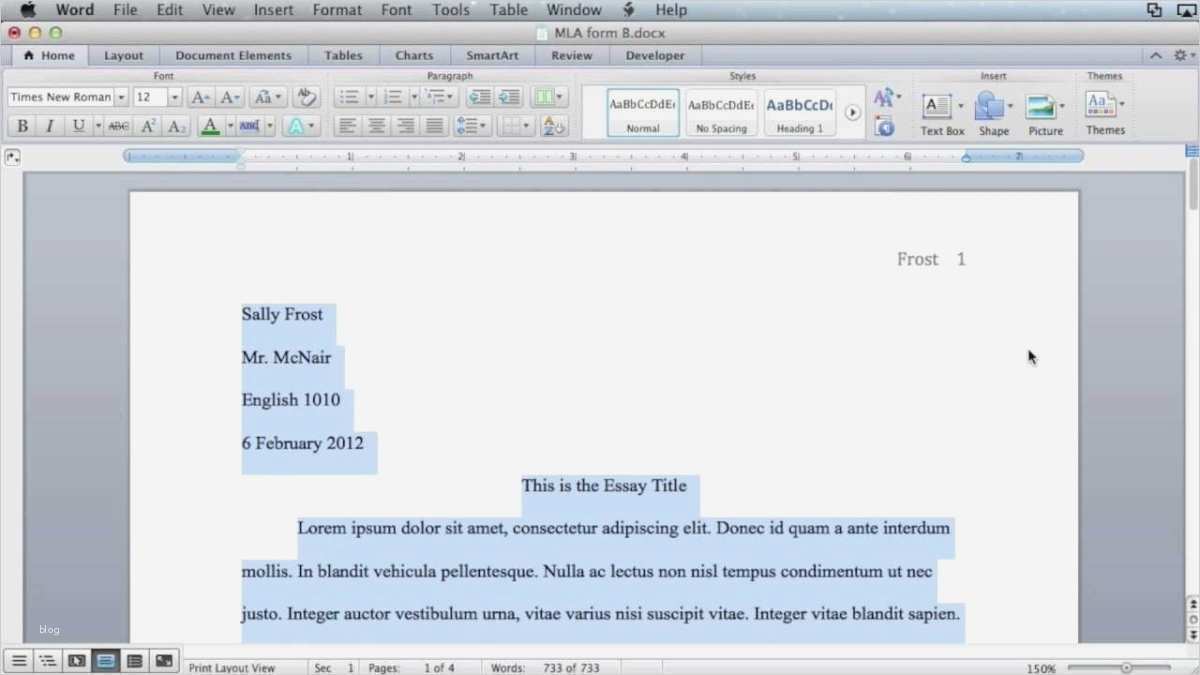Open the Format menu
This screenshot has height=675, width=1200.
tap(337, 10)
